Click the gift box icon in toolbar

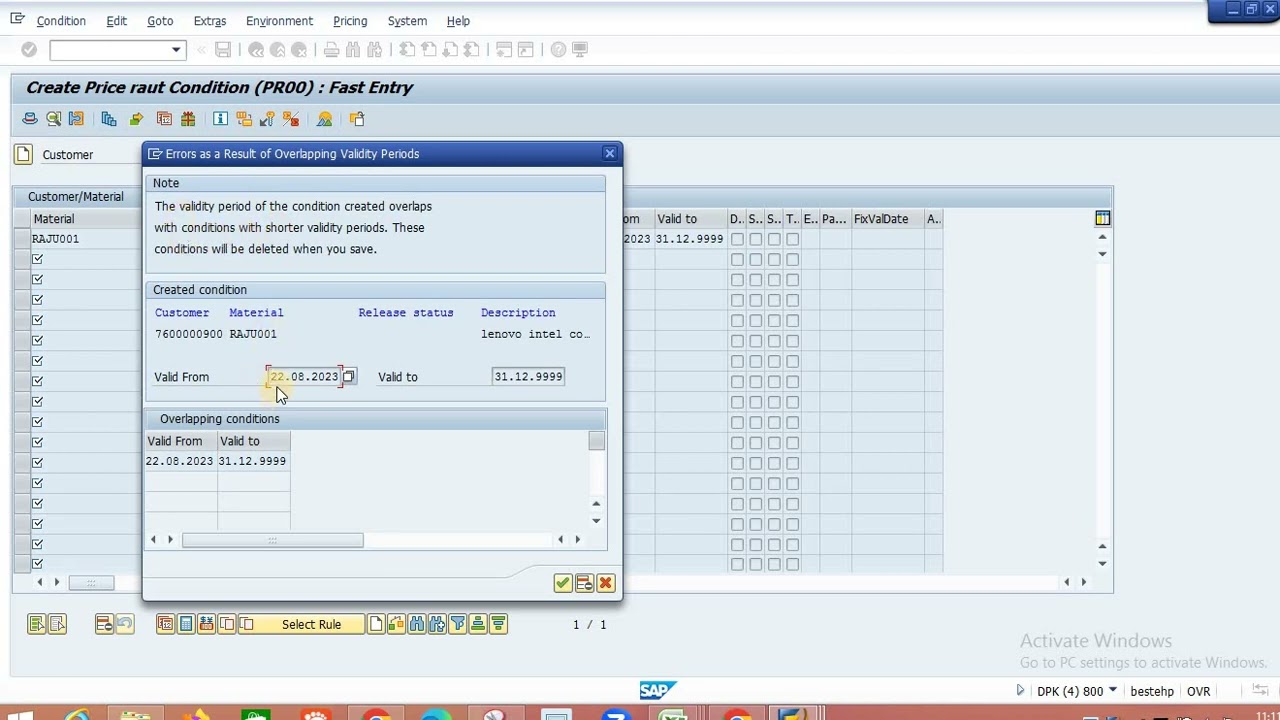point(188,119)
